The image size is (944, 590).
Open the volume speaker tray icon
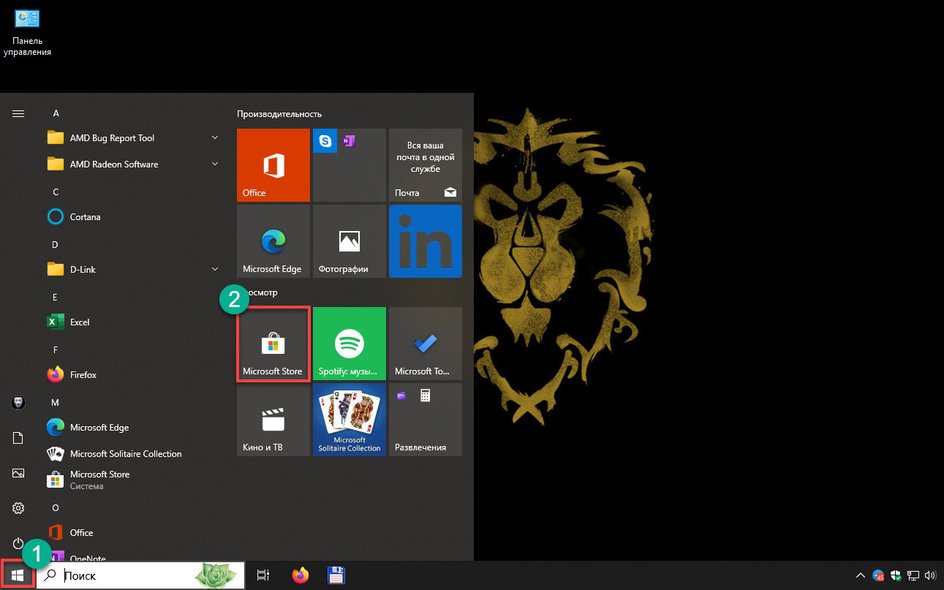pyautogui.click(x=931, y=576)
